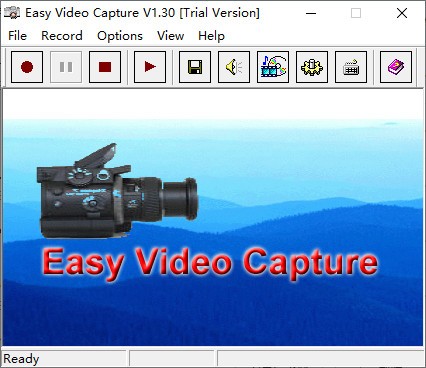Screen dimensions: 426x368
Task: Click the application icon in the title bar
Action: pyautogui.click(x=12, y=13)
